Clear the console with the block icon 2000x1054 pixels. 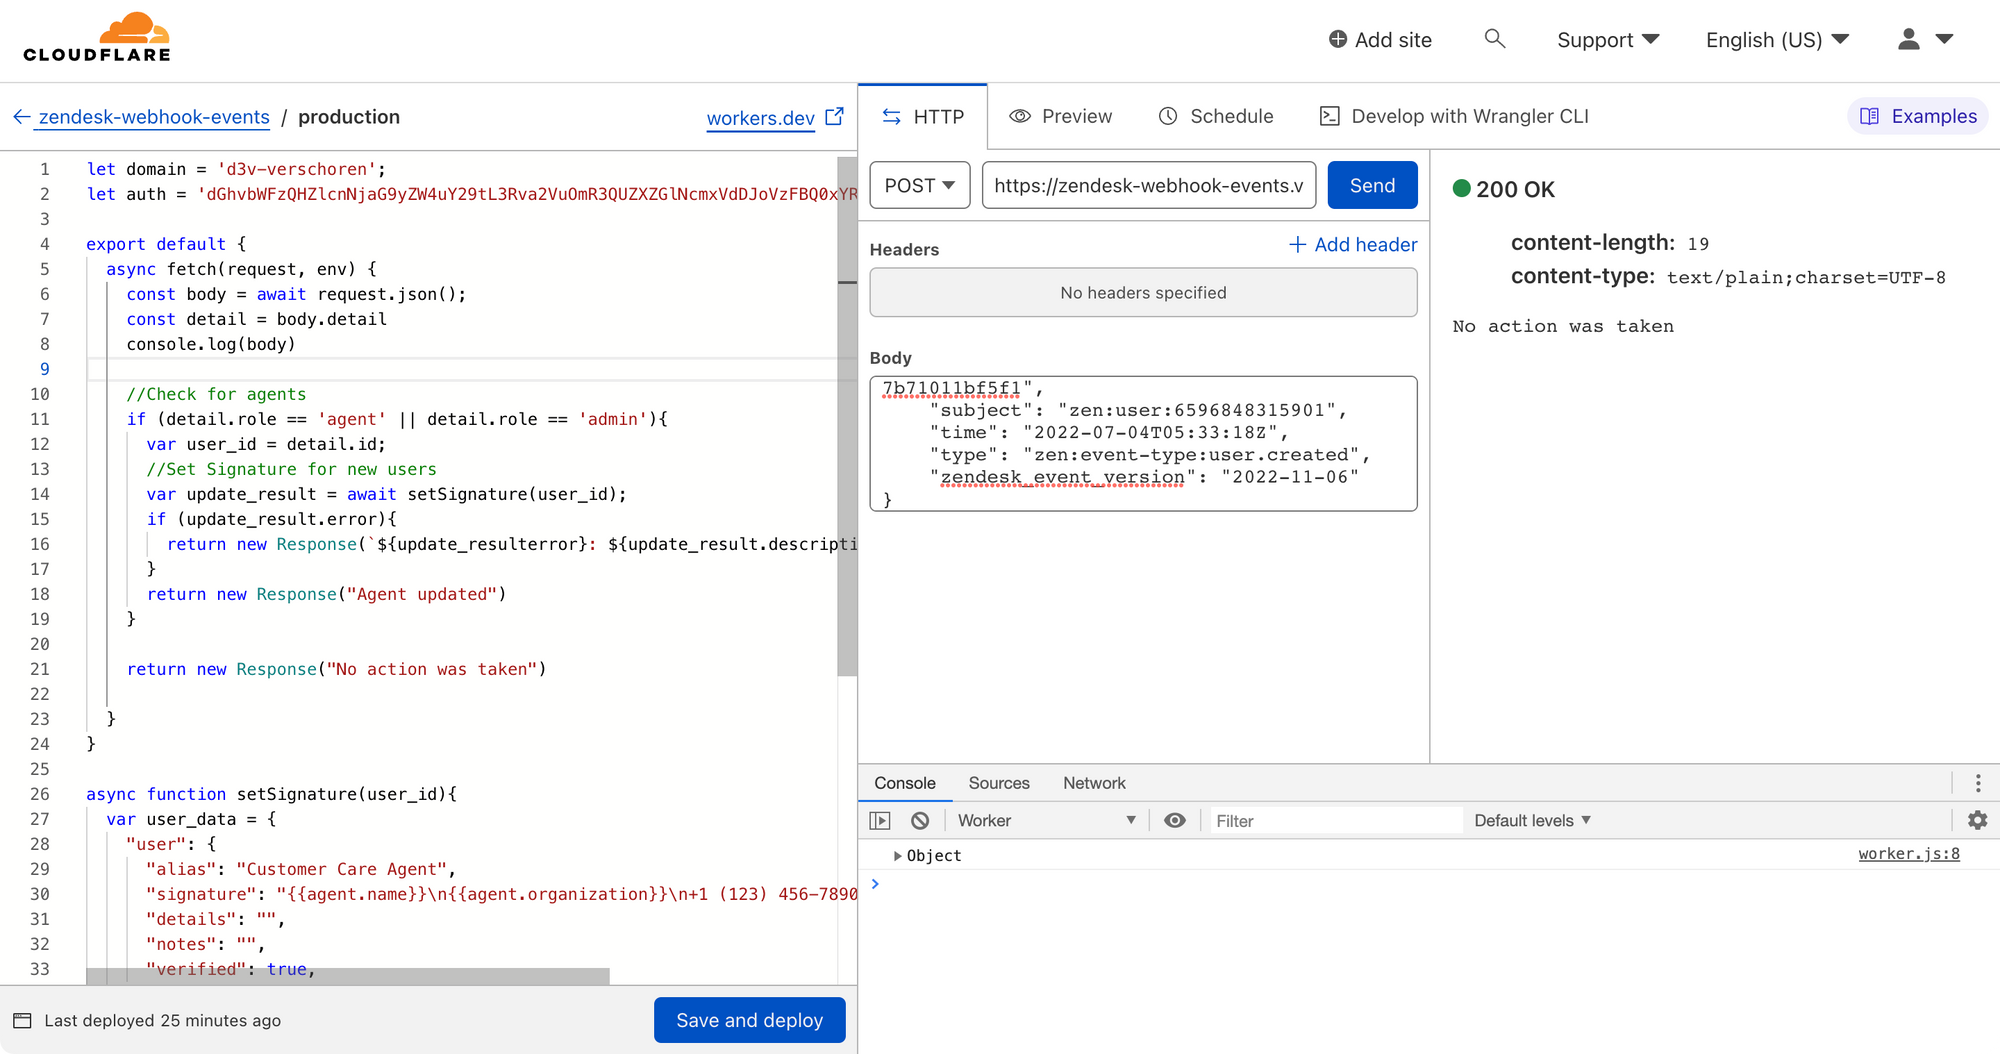coord(920,820)
